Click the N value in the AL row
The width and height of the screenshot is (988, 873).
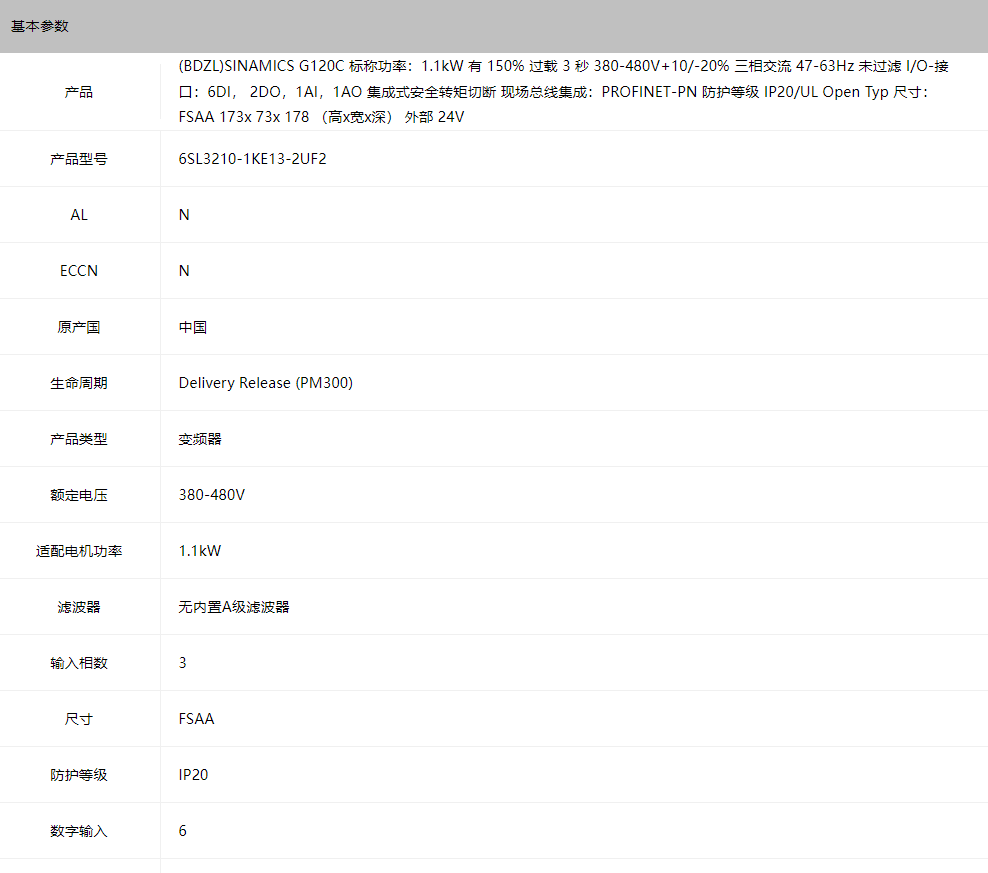point(184,215)
